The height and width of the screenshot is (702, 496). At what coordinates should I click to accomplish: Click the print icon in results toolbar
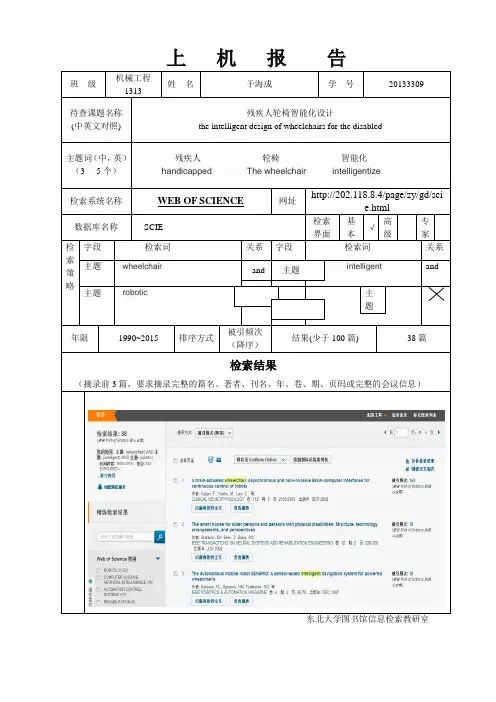click(x=211, y=460)
